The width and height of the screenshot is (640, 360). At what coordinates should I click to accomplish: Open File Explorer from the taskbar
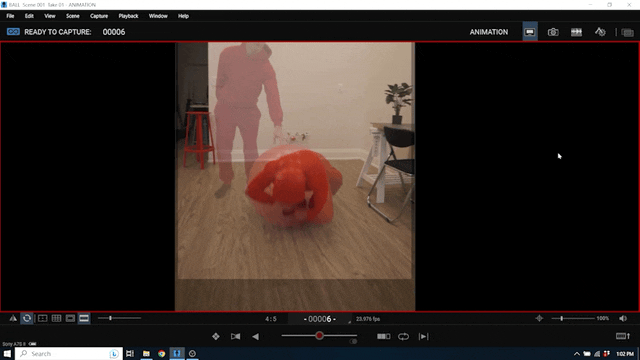[x=146, y=353]
